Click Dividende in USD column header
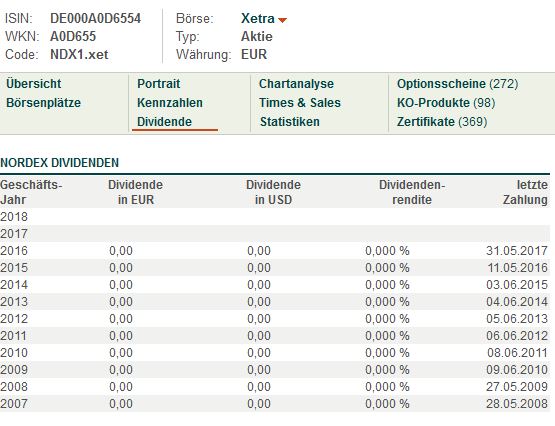This screenshot has width=555, height=426. [x=273, y=192]
